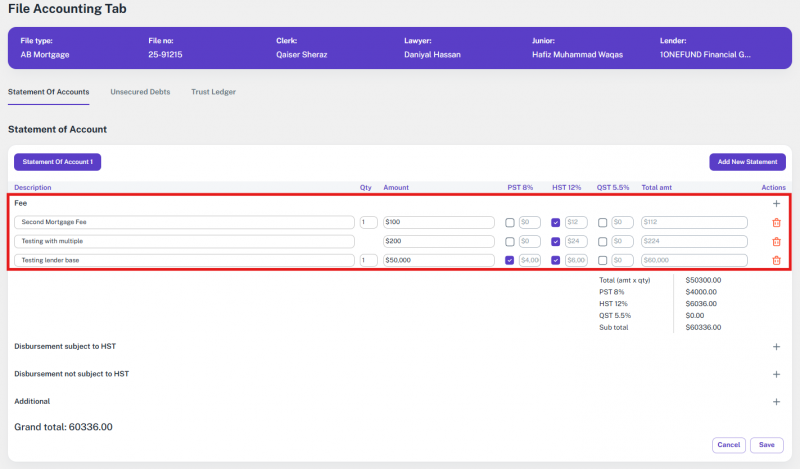Viewport: 800px width, 469px height.
Task: Switch to the Unsecured Debts tab
Action: click(140, 92)
